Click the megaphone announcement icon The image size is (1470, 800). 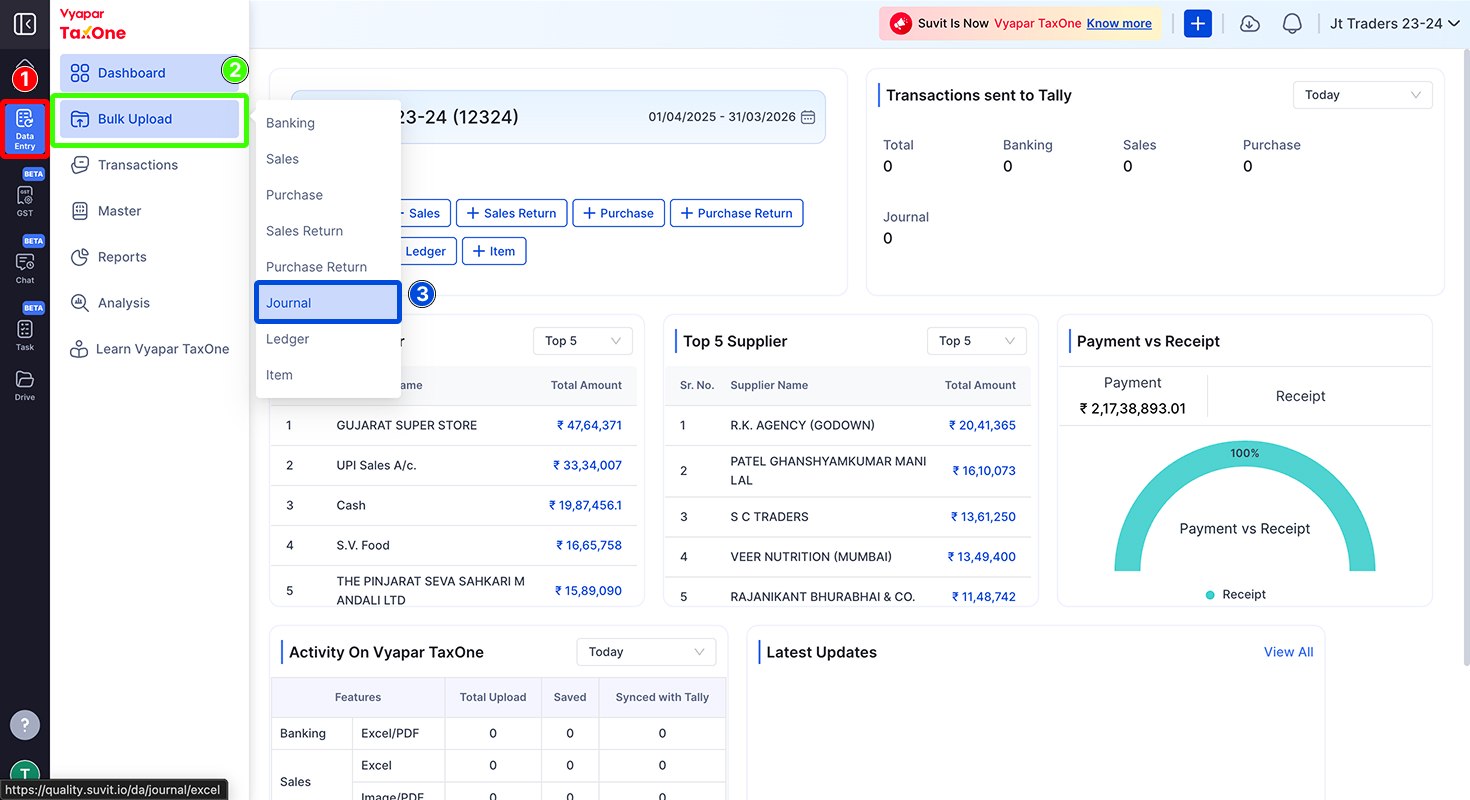coord(901,23)
